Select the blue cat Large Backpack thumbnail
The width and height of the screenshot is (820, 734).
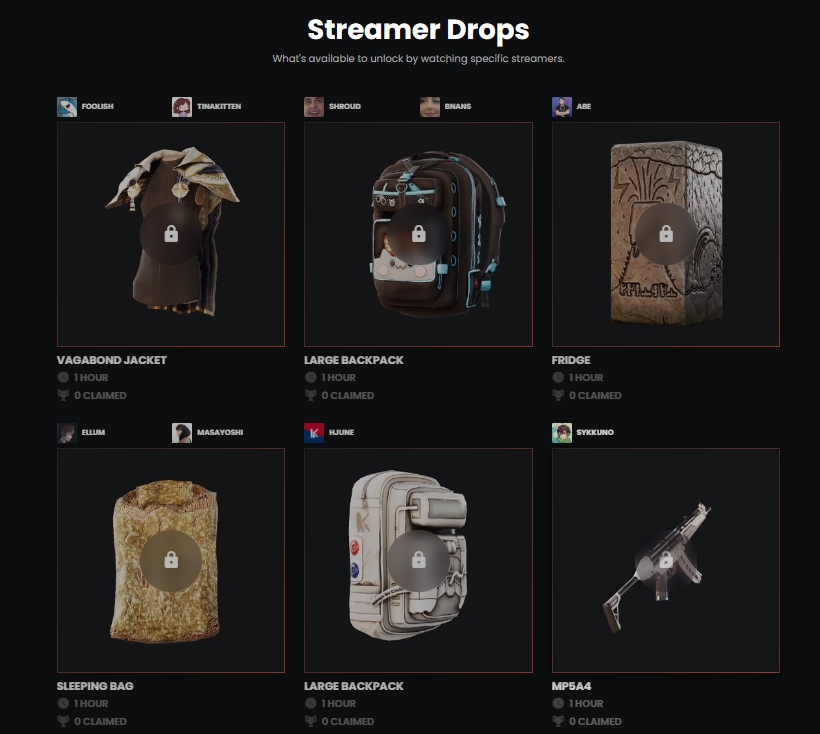click(x=418, y=234)
